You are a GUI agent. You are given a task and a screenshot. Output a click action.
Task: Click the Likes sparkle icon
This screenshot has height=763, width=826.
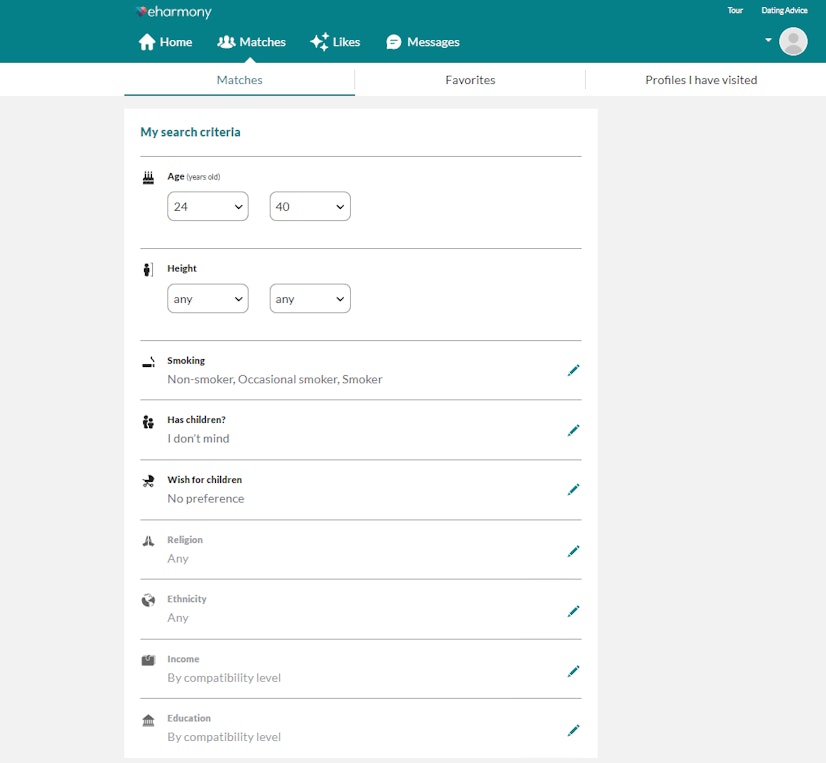[x=319, y=42]
